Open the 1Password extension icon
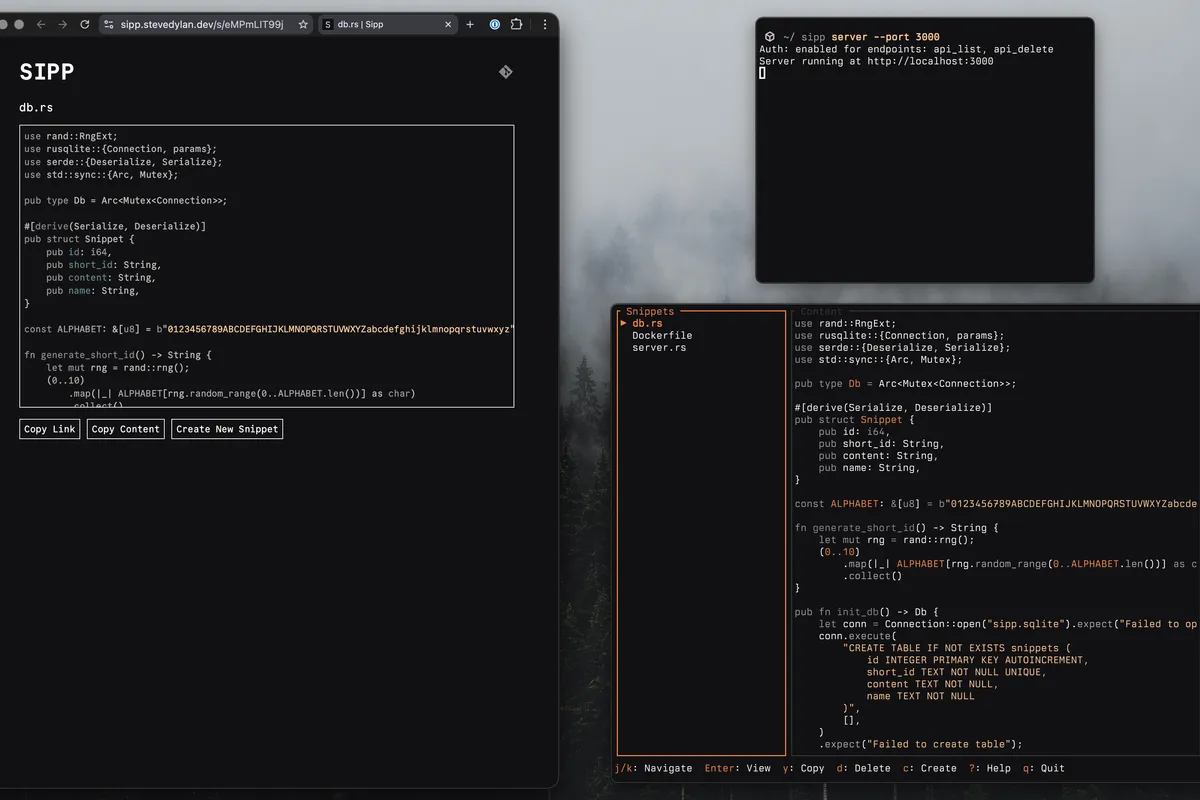This screenshot has height=800, width=1200. click(x=495, y=24)
